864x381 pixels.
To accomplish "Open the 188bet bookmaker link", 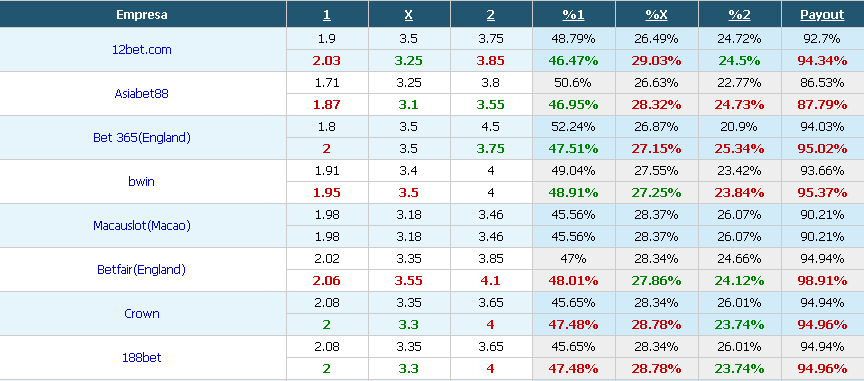I will point(142,358).
